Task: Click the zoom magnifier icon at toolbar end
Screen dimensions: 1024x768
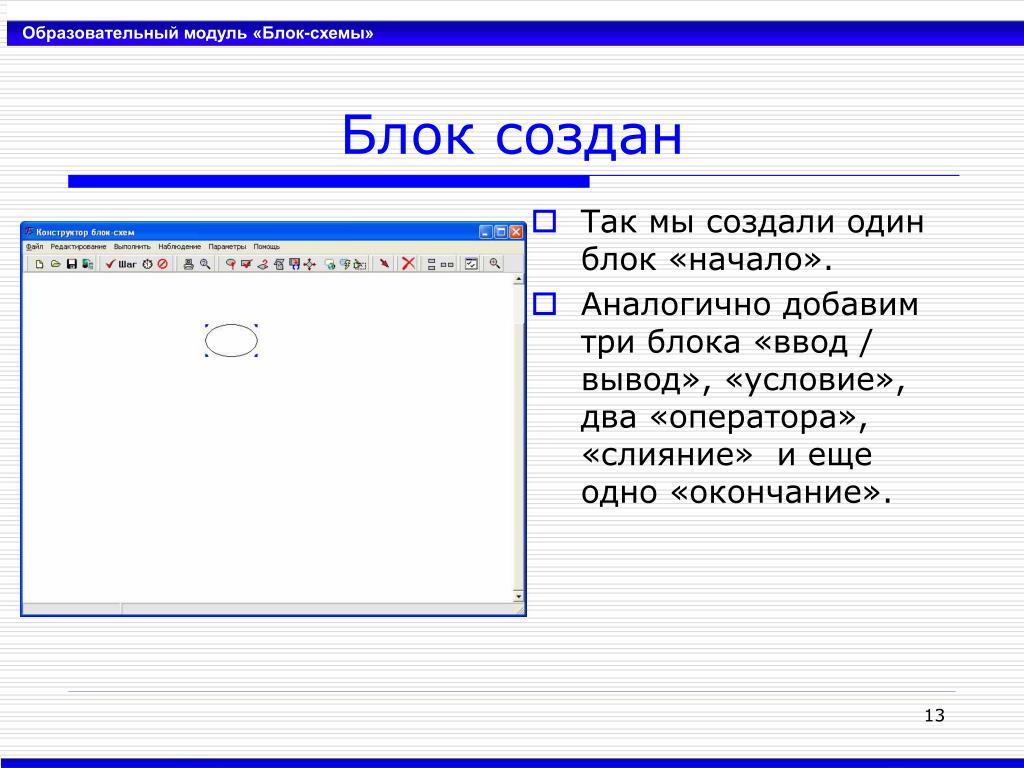Action: pos(495,263)
